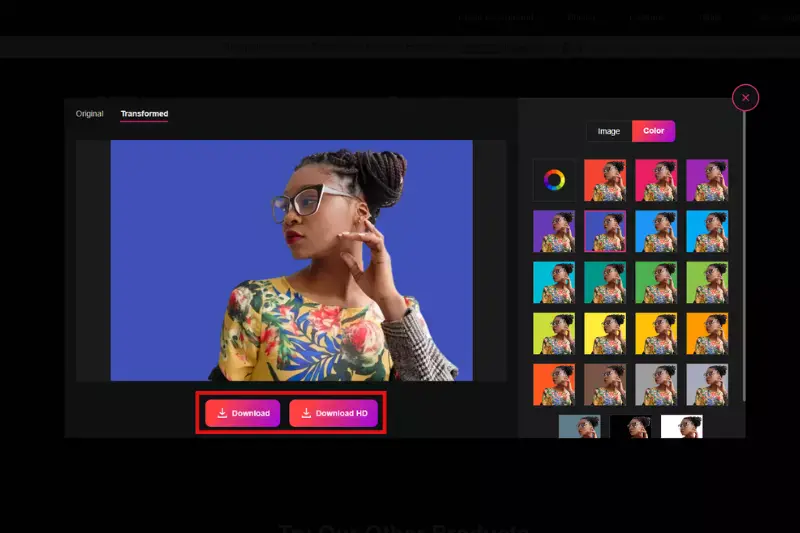Pick the highlighted indigo blue swatch
Screen dimensions: 800x533
(605, 231)
